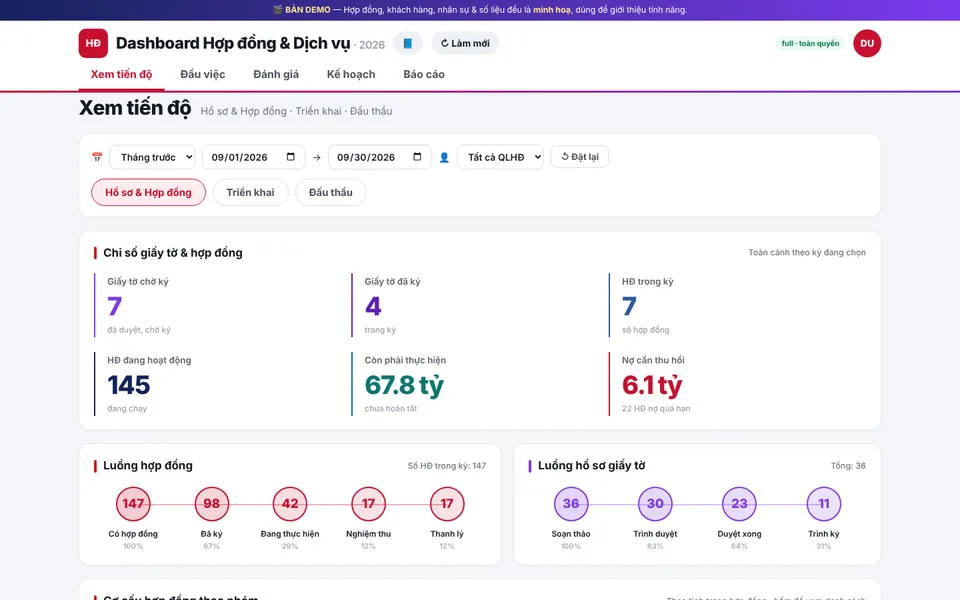Open the blue book guide icon
960x600 pixels.
(x=408, y=43)
